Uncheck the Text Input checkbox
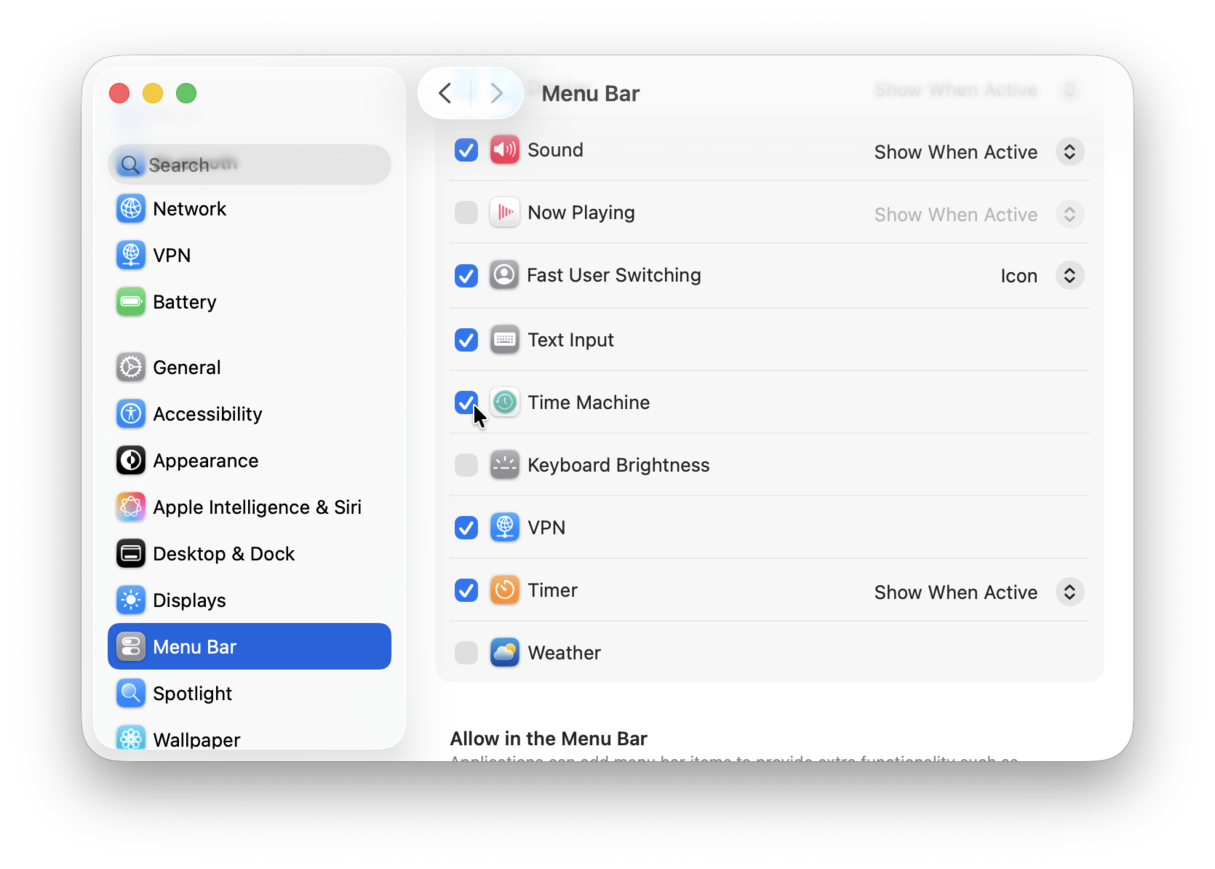Image resolution: width=1215 pixels, height=869 pixels. click(466, 339)
